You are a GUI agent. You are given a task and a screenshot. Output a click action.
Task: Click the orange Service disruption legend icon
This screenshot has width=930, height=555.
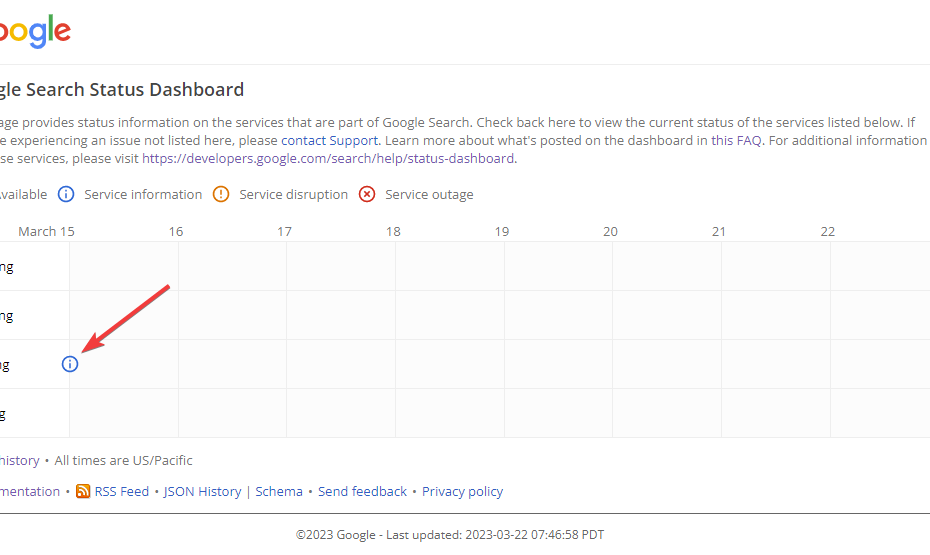click(221, 194)
